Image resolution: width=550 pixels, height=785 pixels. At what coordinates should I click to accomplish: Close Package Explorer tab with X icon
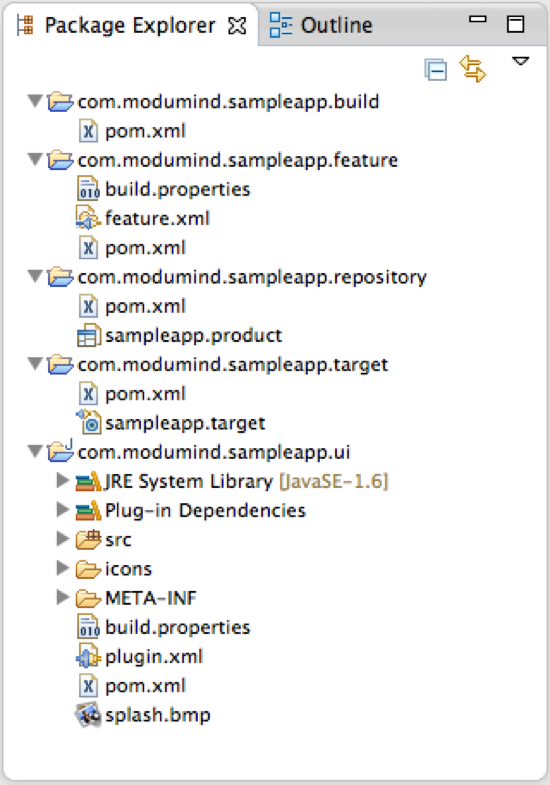click(x=237, y=26)
